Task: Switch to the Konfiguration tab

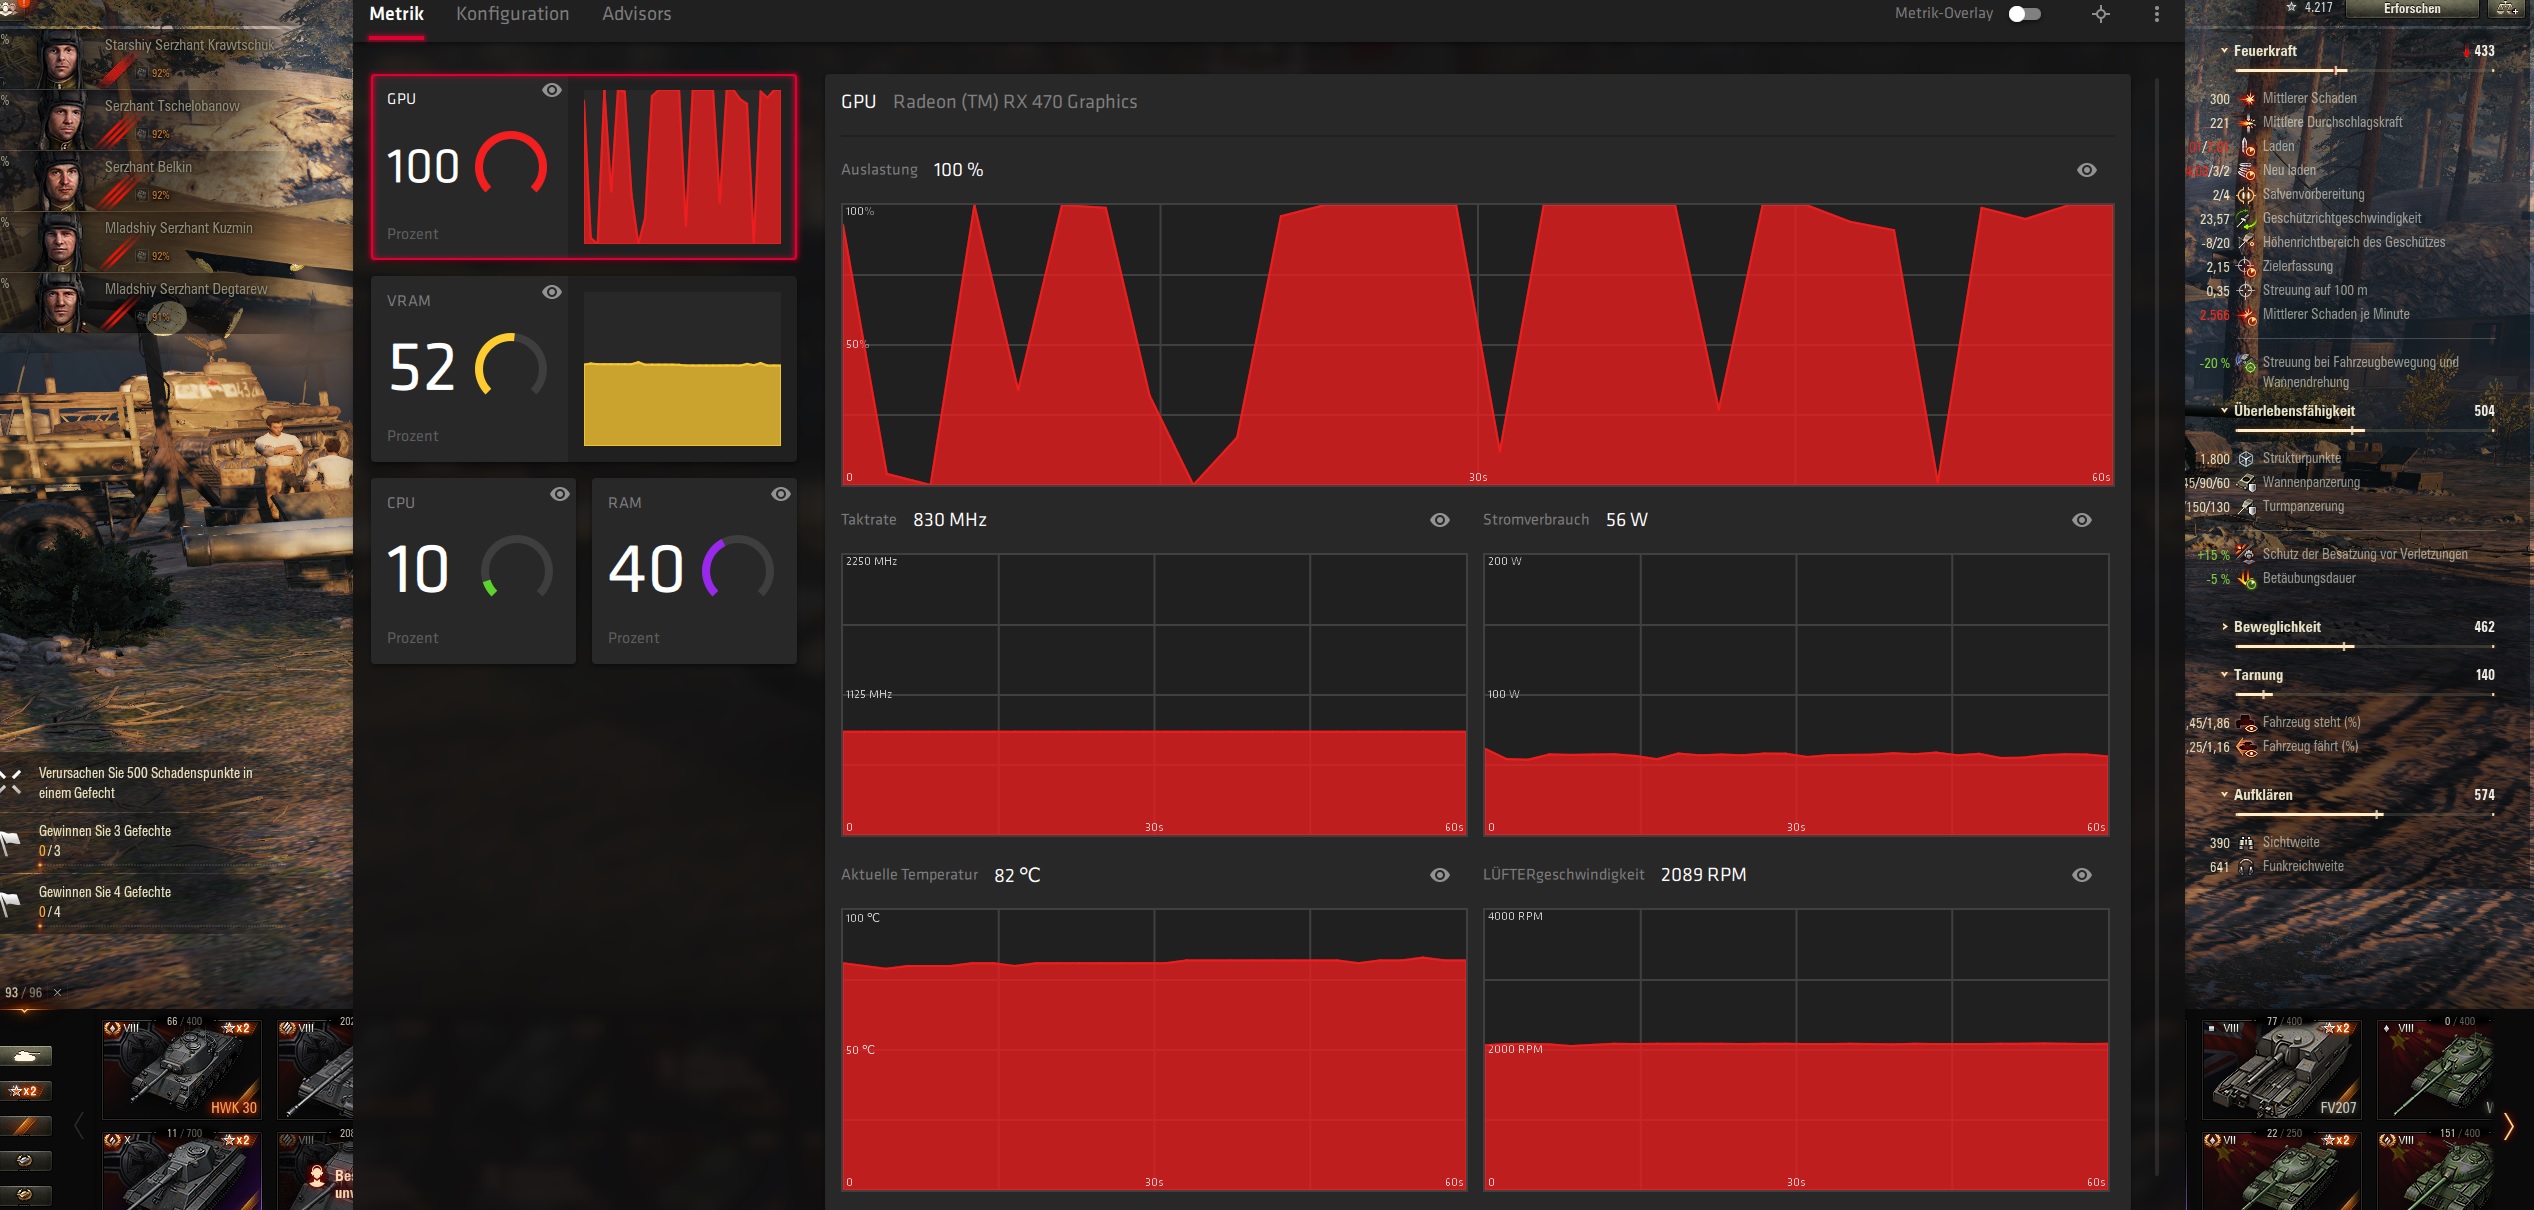Action: tap(512, 14)
